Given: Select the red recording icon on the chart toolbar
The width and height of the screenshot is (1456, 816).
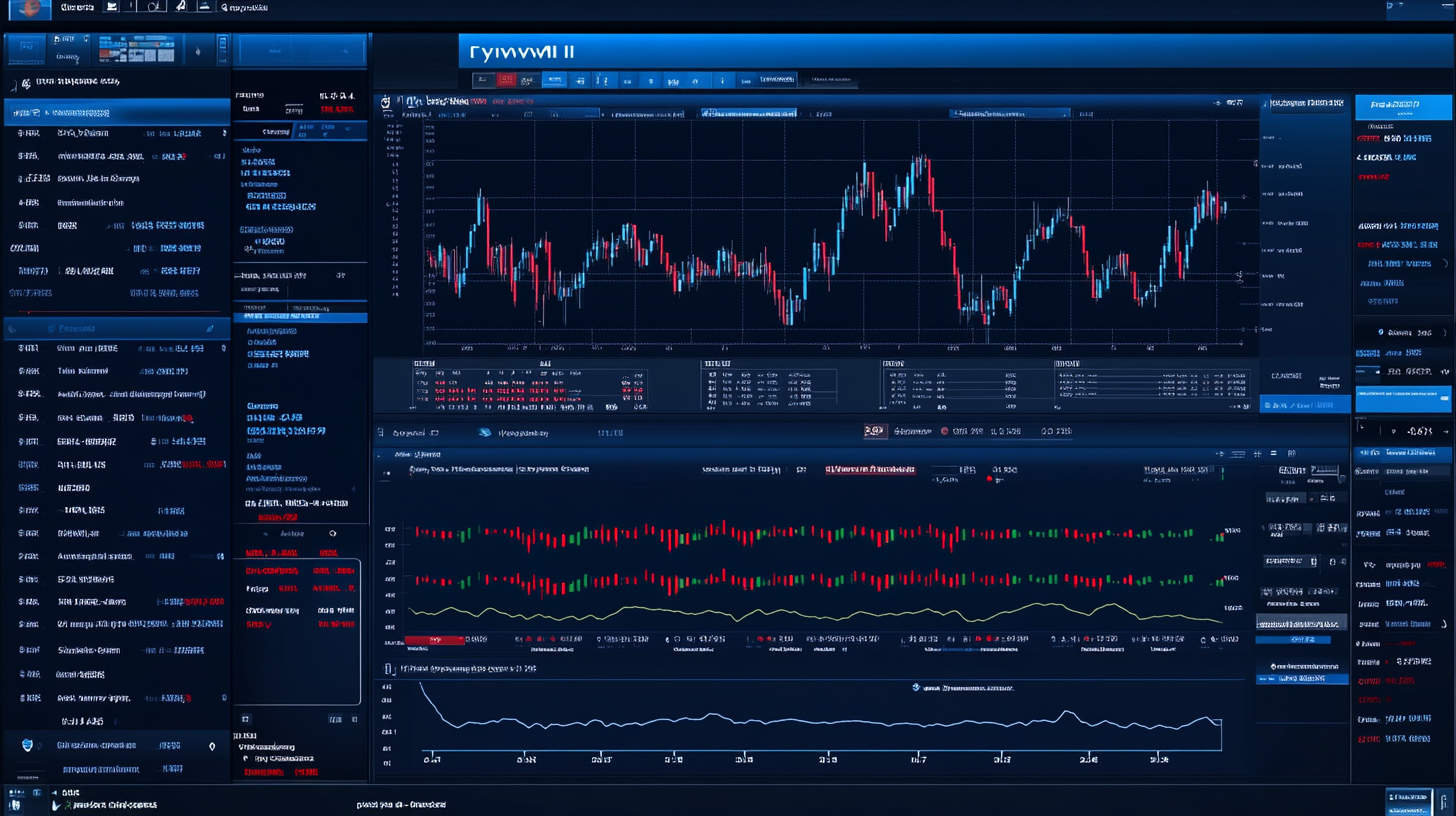Looking at the screenshot, I should click(x=507, y=80).
